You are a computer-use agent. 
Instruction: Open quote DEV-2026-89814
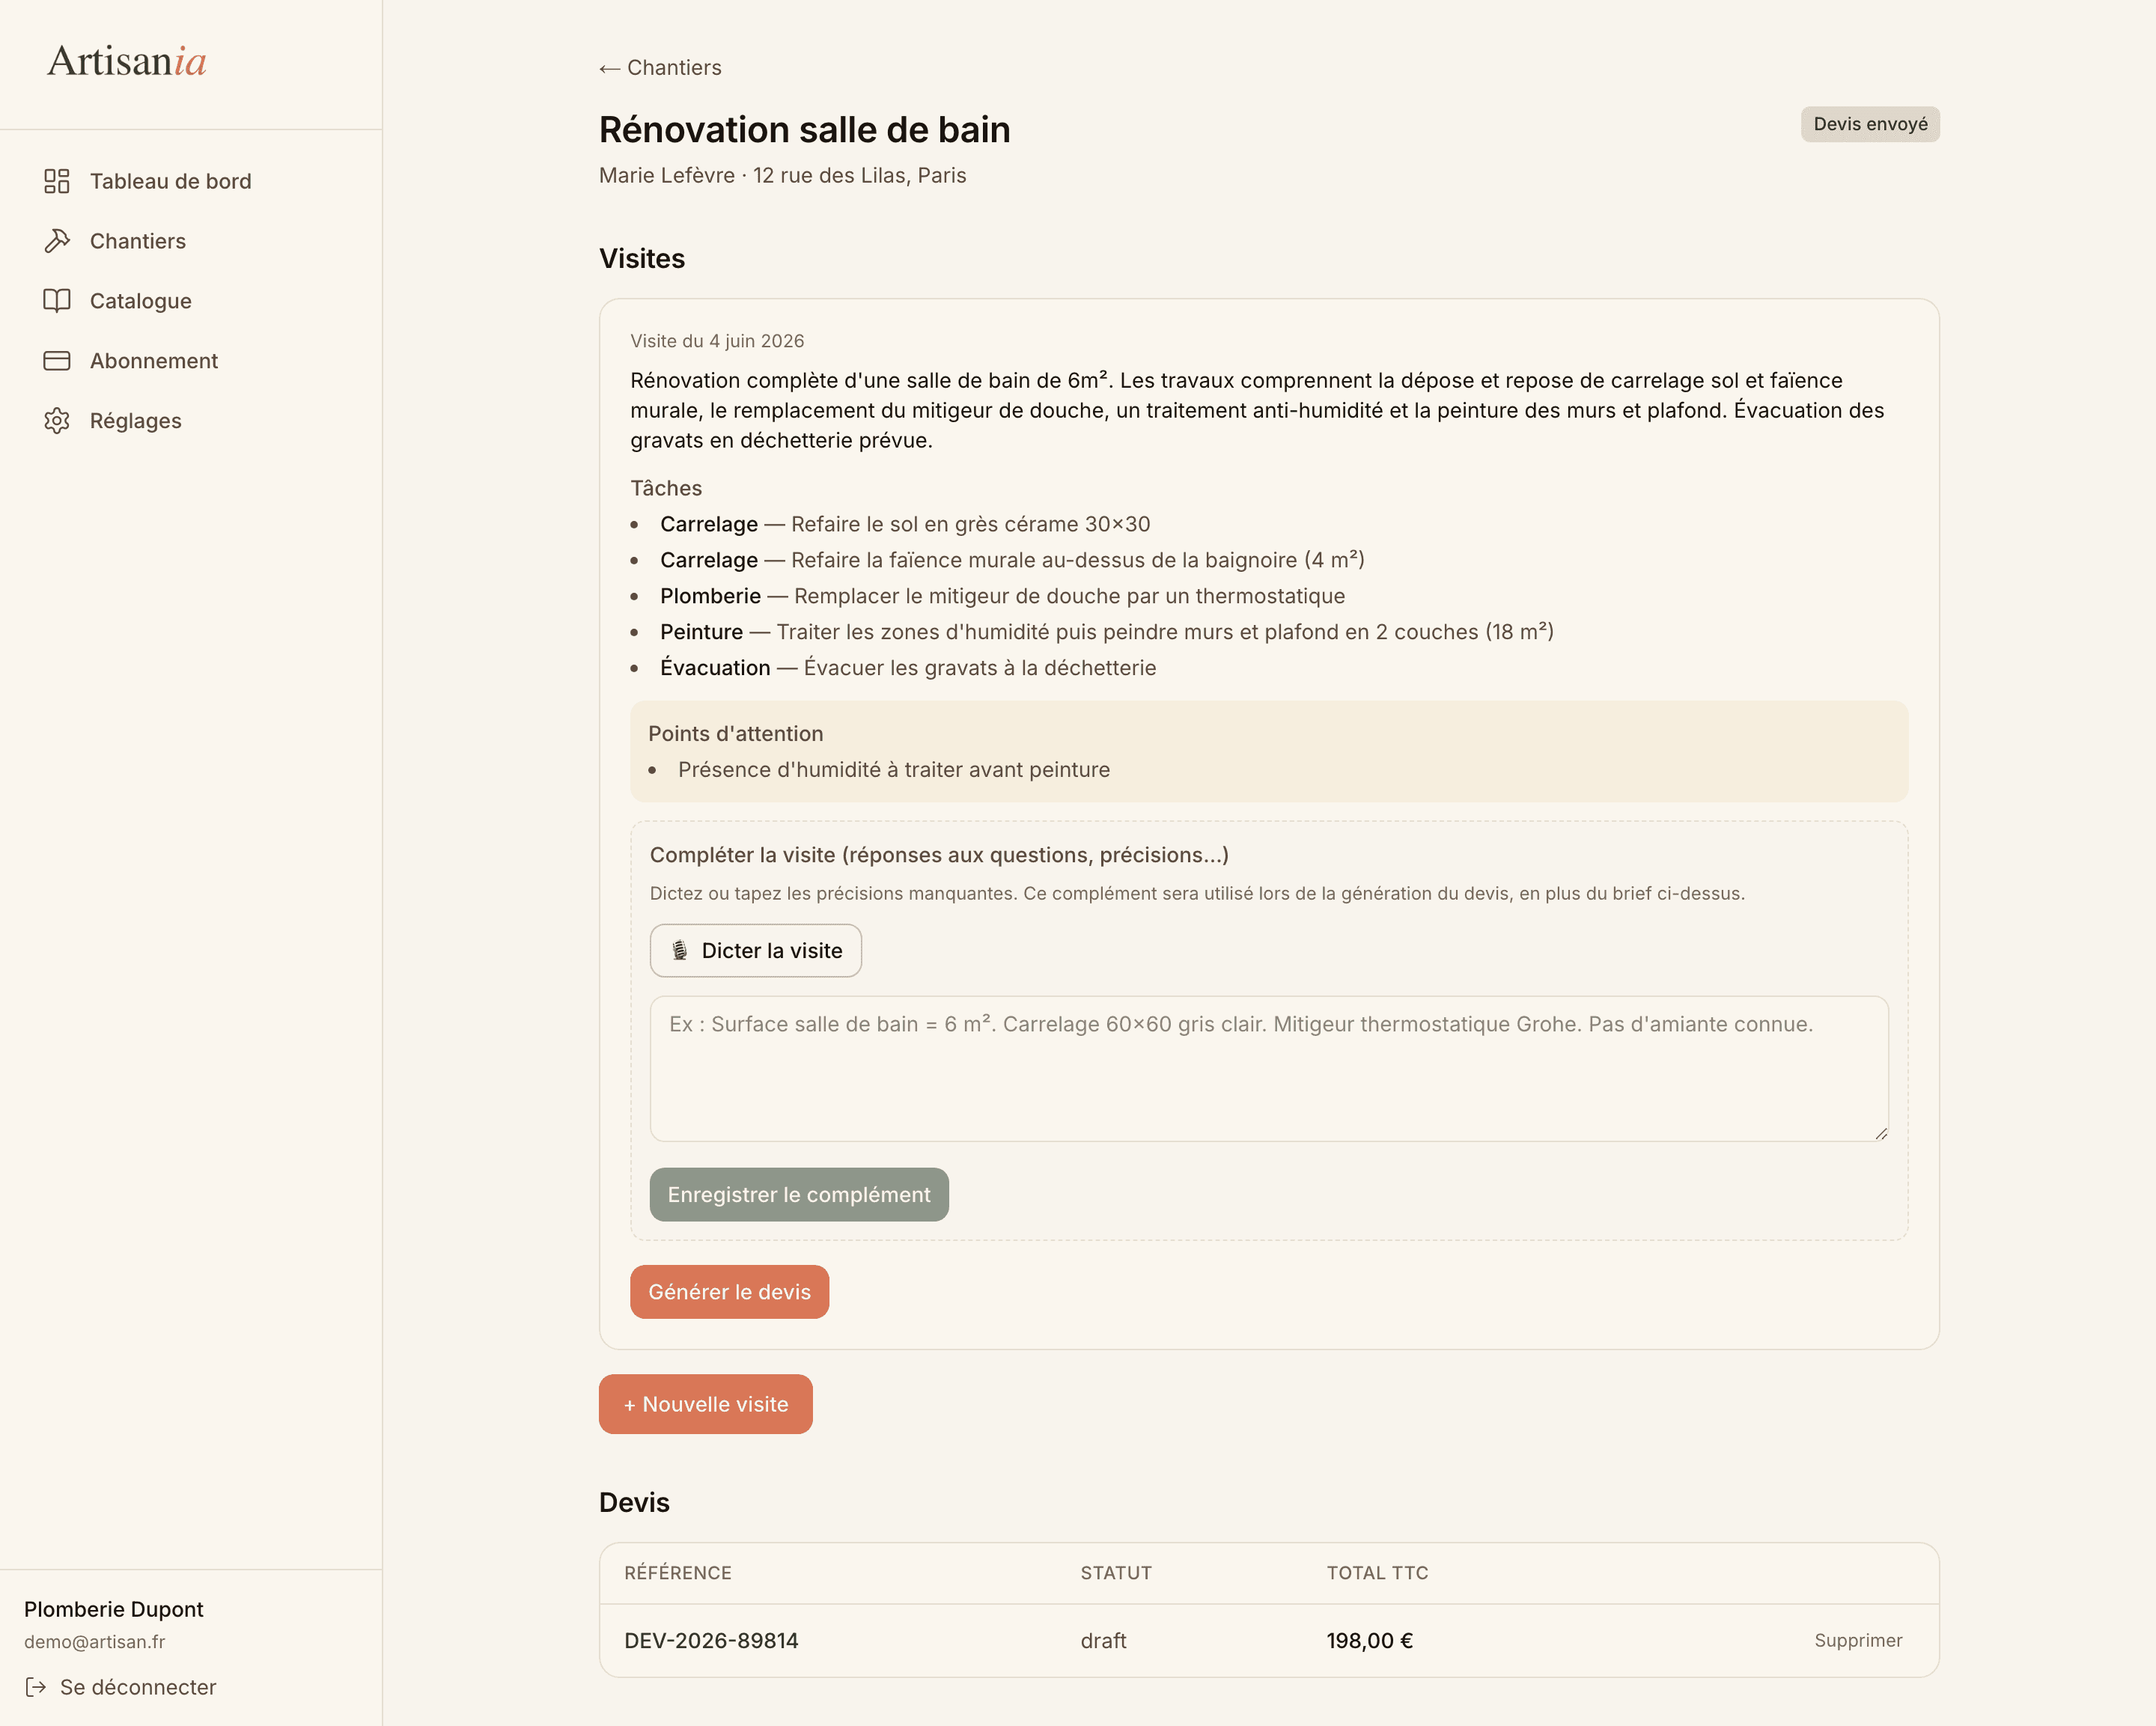coord(711,1641)
